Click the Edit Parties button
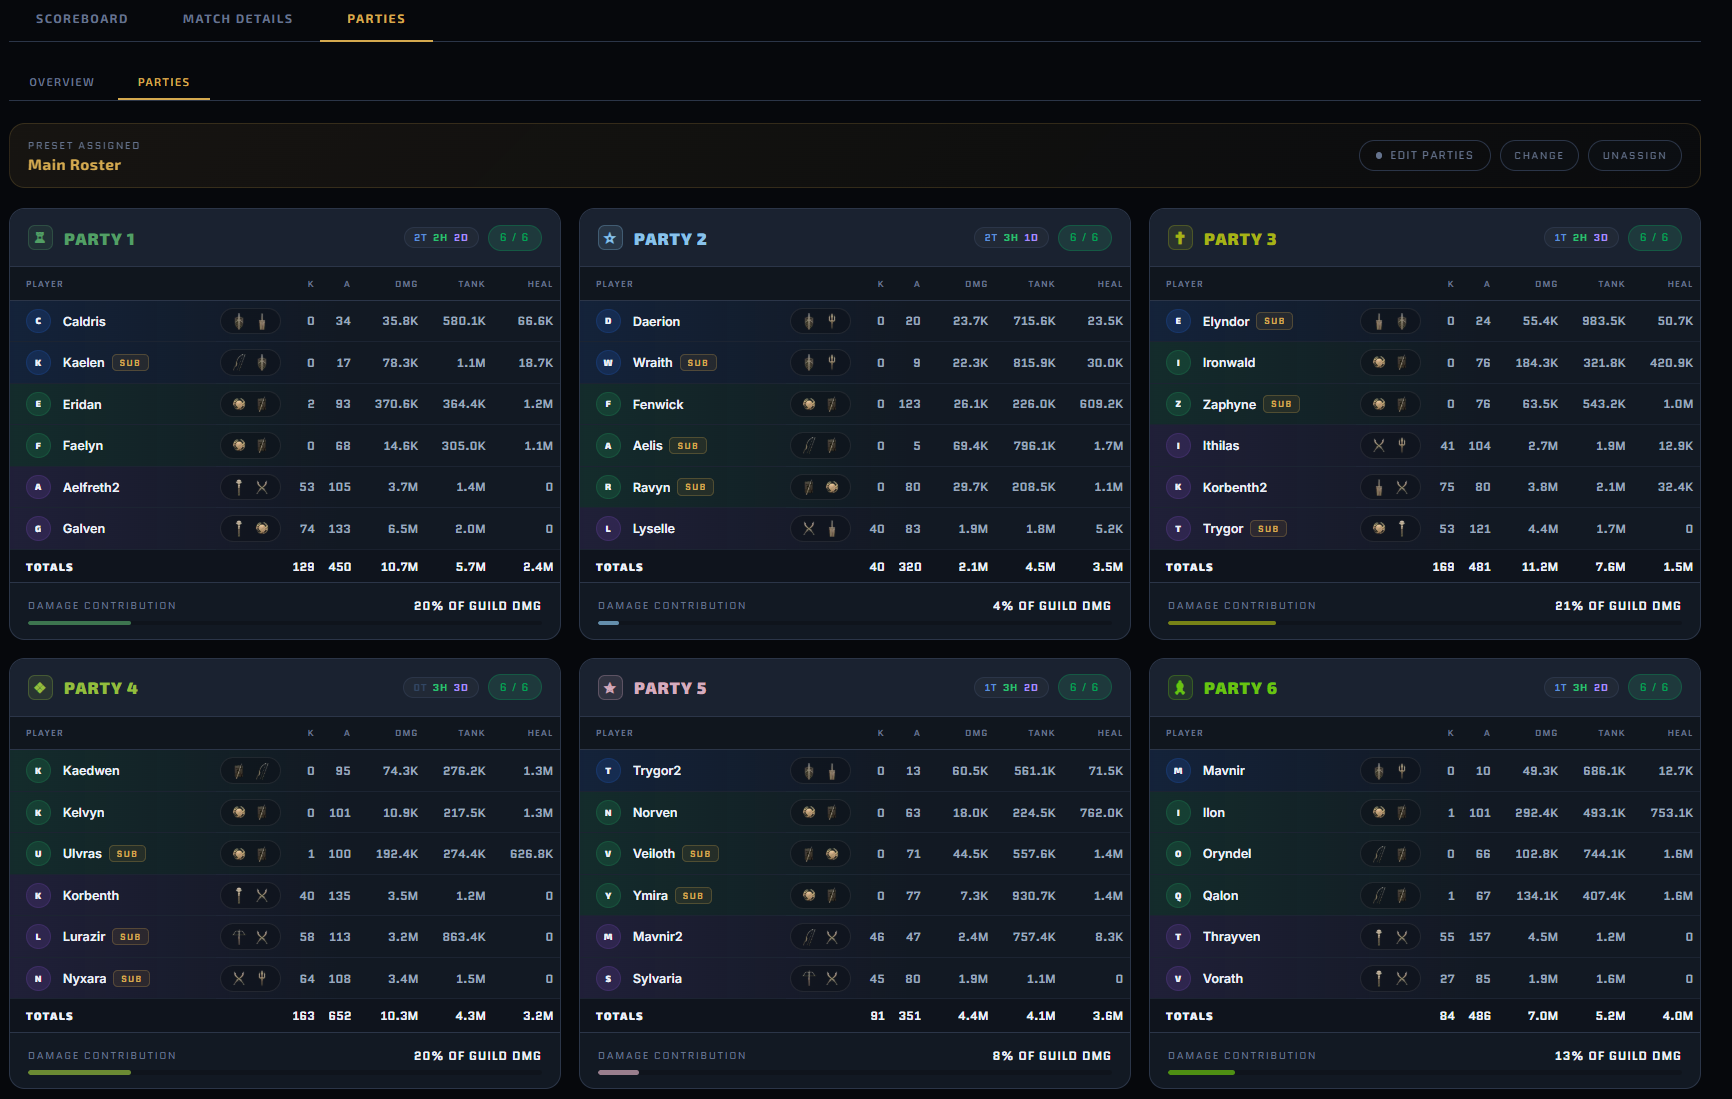Image resolution: width=1732 pixels, height=1099 pixels. point(1425,155)
